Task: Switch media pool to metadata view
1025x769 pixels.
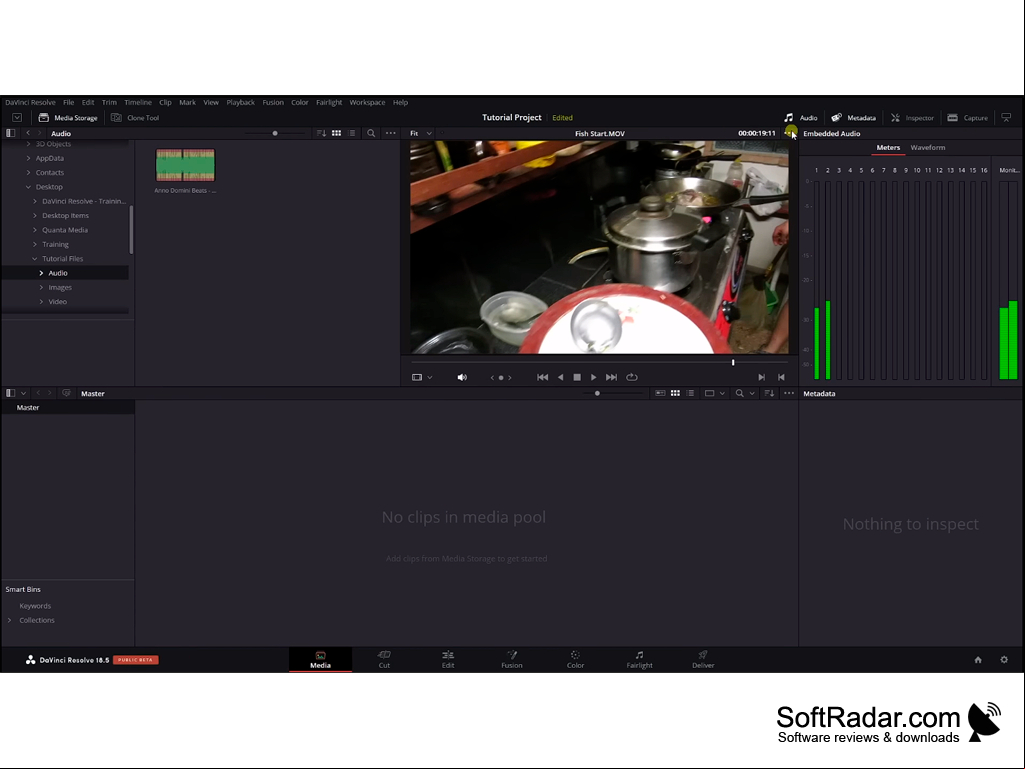Action: click(x=660, y=393)
